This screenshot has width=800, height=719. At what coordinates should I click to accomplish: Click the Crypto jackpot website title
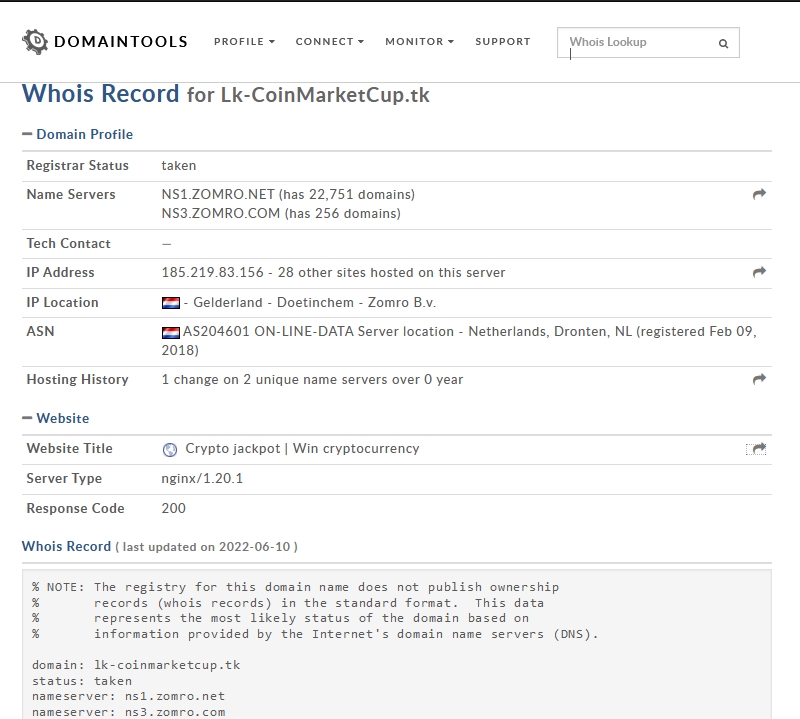(302, 449)
